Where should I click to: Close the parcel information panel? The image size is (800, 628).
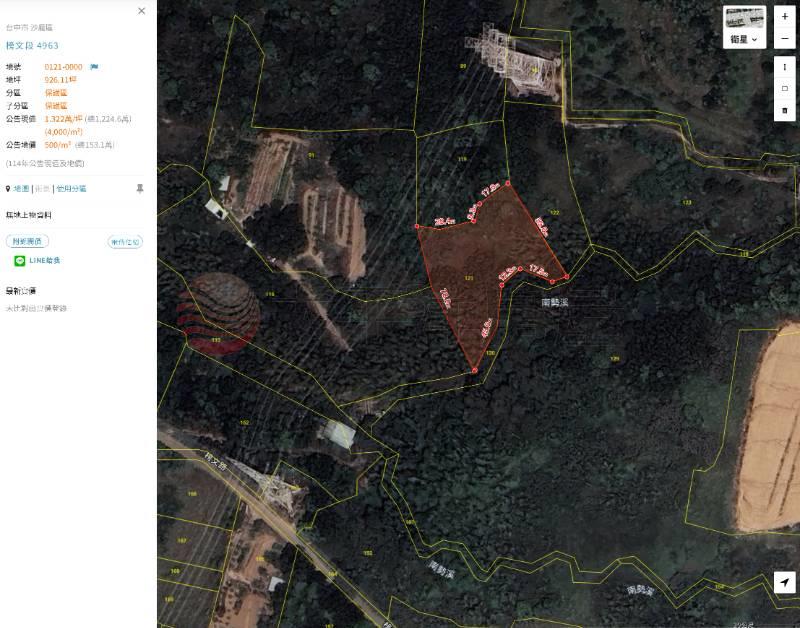tap(141, 11)
